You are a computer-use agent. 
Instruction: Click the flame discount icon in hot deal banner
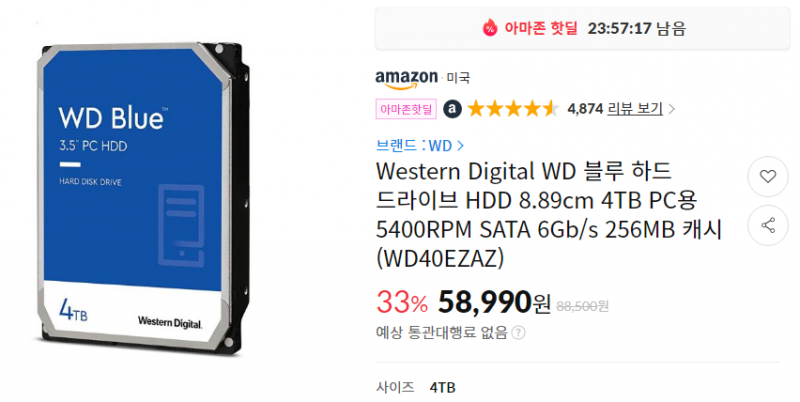tap(490, 27)
